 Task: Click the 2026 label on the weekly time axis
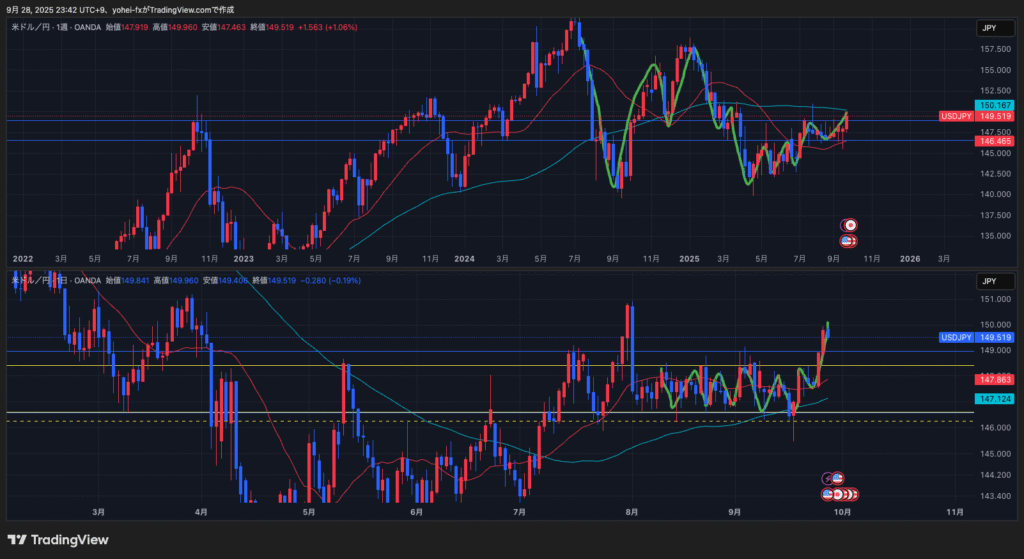point(910,258)
